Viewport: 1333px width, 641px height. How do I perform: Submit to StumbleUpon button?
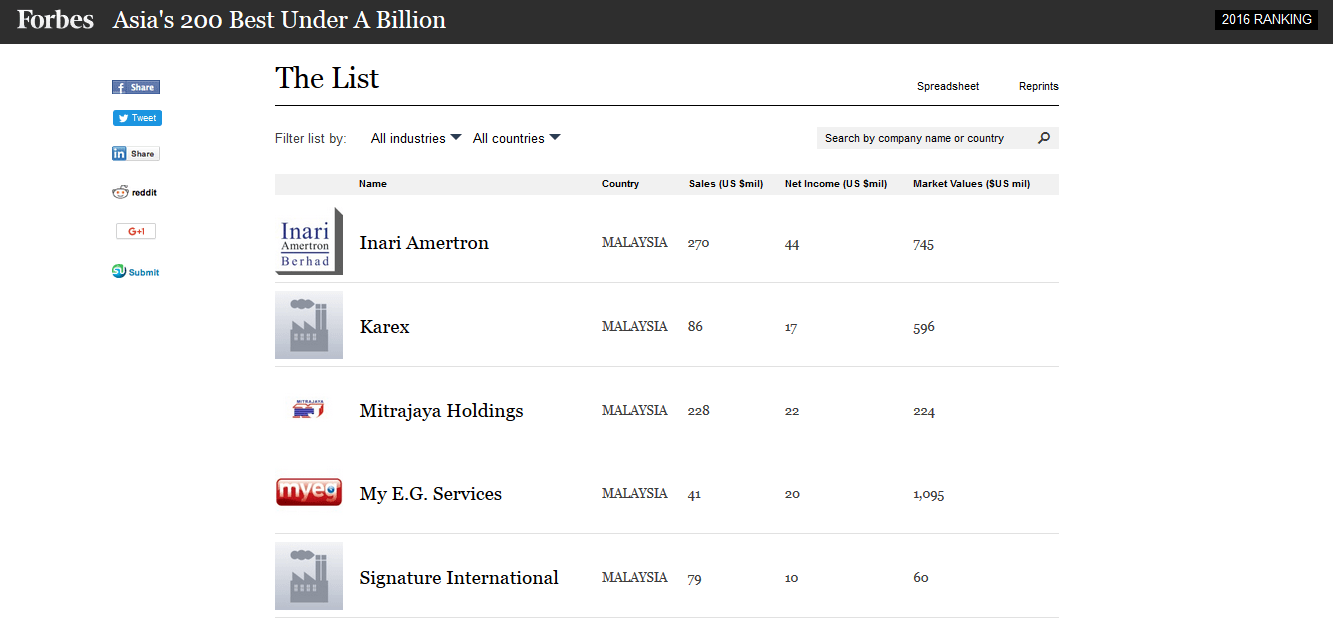pos(136,271)
